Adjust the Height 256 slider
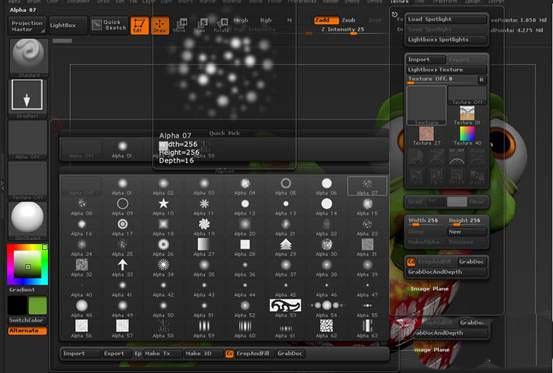Image resolution: width=553 pixels, height=373 pixels. click(x=467, y=221)
